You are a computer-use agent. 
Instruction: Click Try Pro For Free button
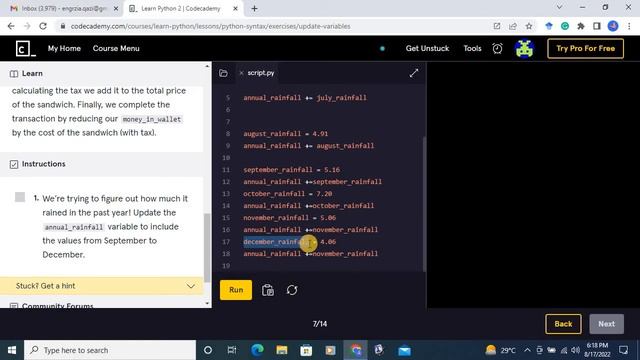(585, 49)
